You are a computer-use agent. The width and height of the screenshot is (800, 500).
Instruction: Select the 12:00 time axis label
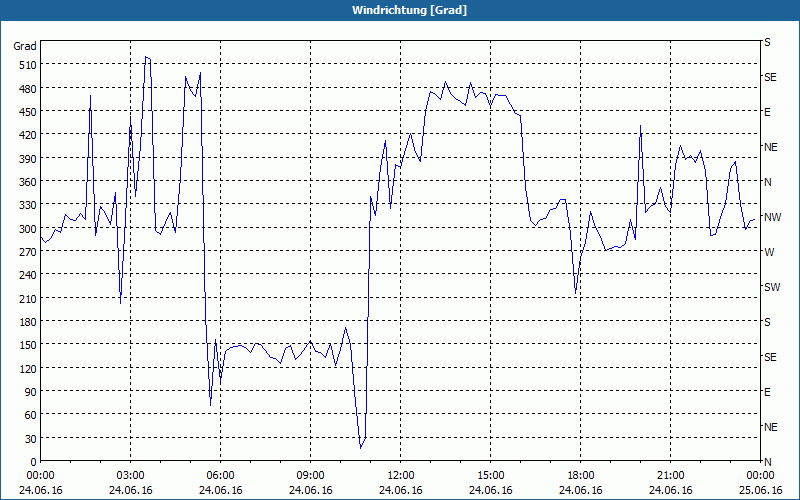tap(401, 476)
